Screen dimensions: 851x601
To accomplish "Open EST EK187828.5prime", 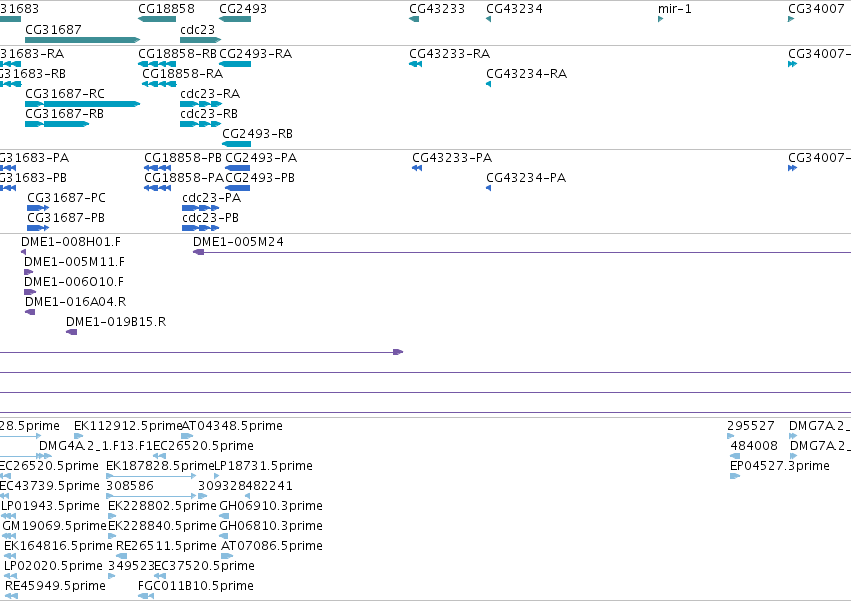I will pos(160,466).
